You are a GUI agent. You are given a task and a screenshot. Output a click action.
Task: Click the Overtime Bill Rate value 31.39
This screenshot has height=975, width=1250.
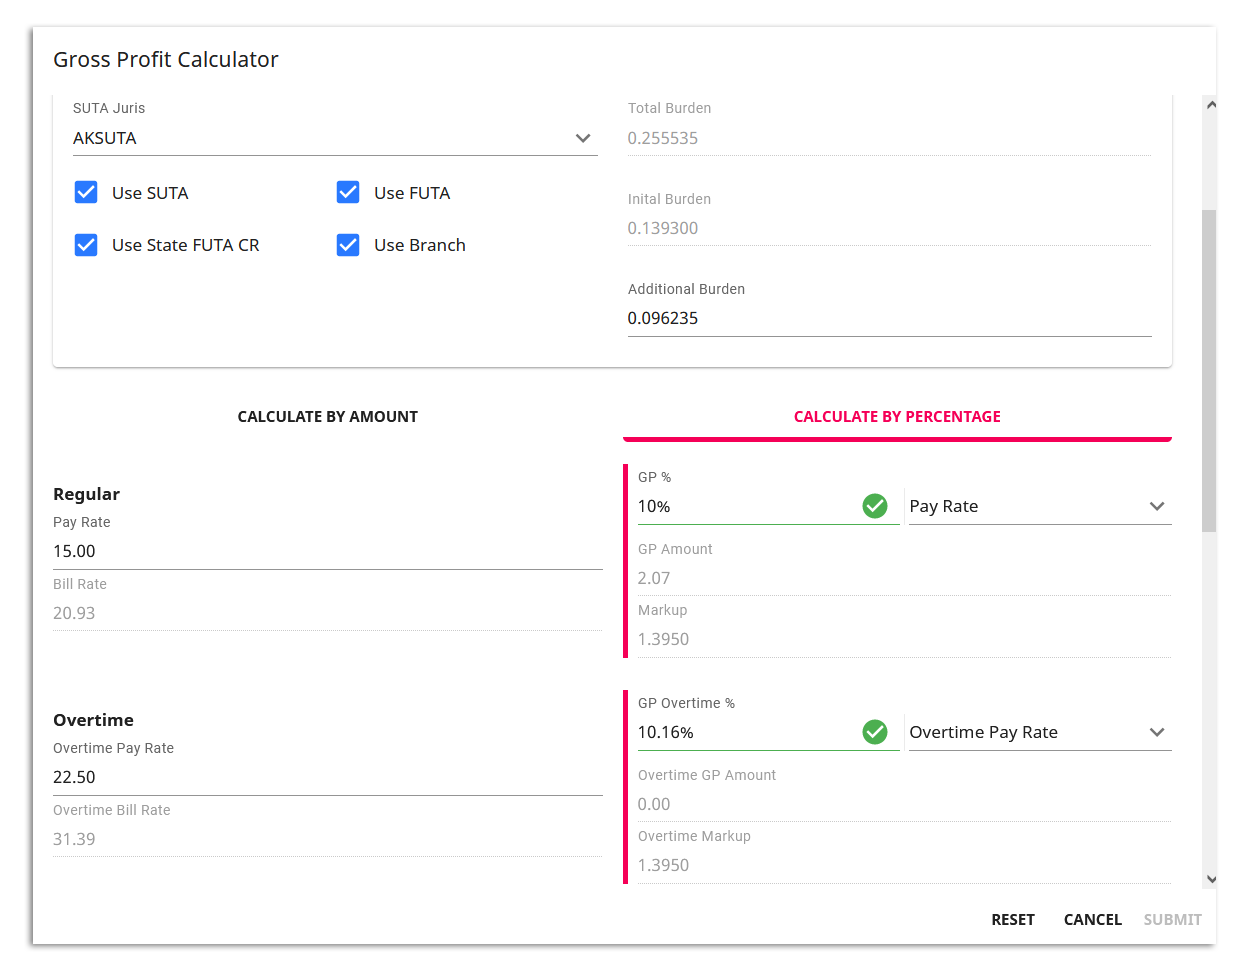(74, 839)
